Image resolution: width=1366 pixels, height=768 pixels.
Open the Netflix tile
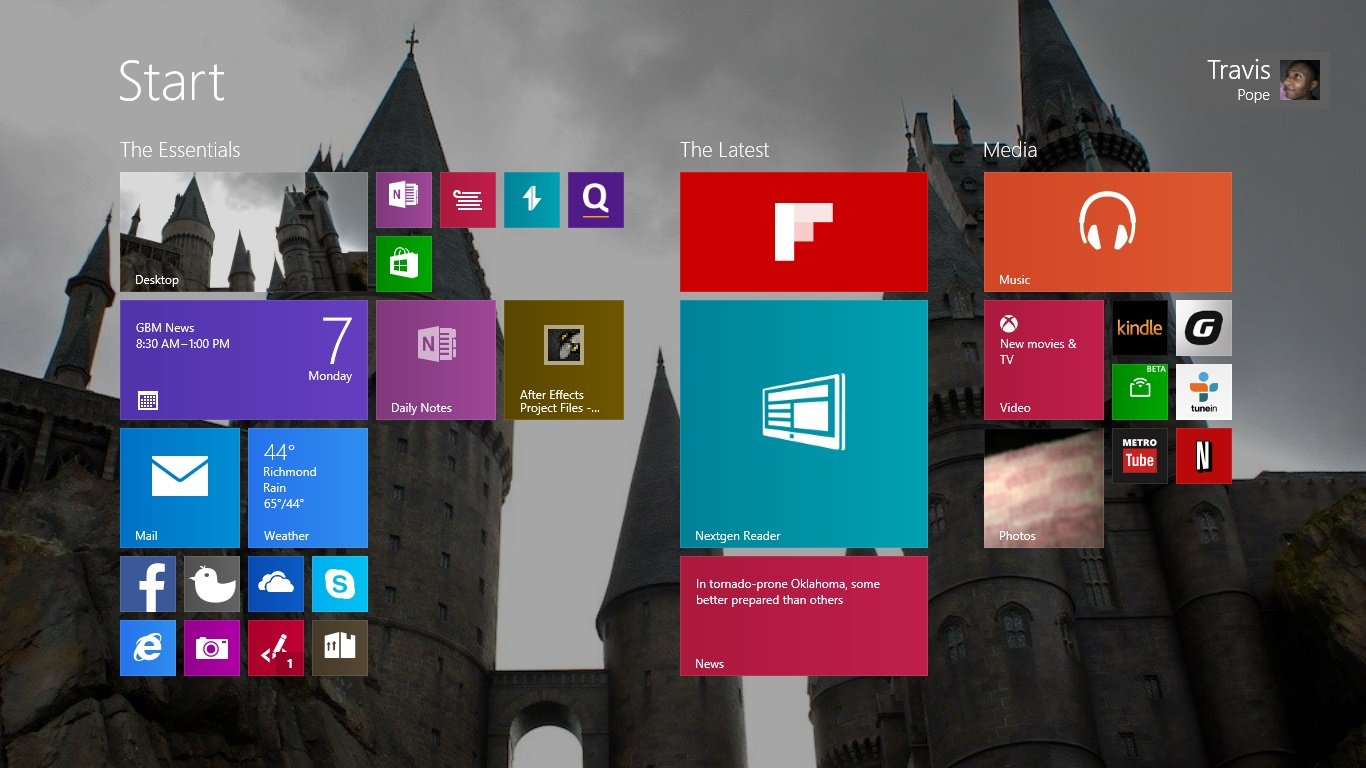point(1204,456)
